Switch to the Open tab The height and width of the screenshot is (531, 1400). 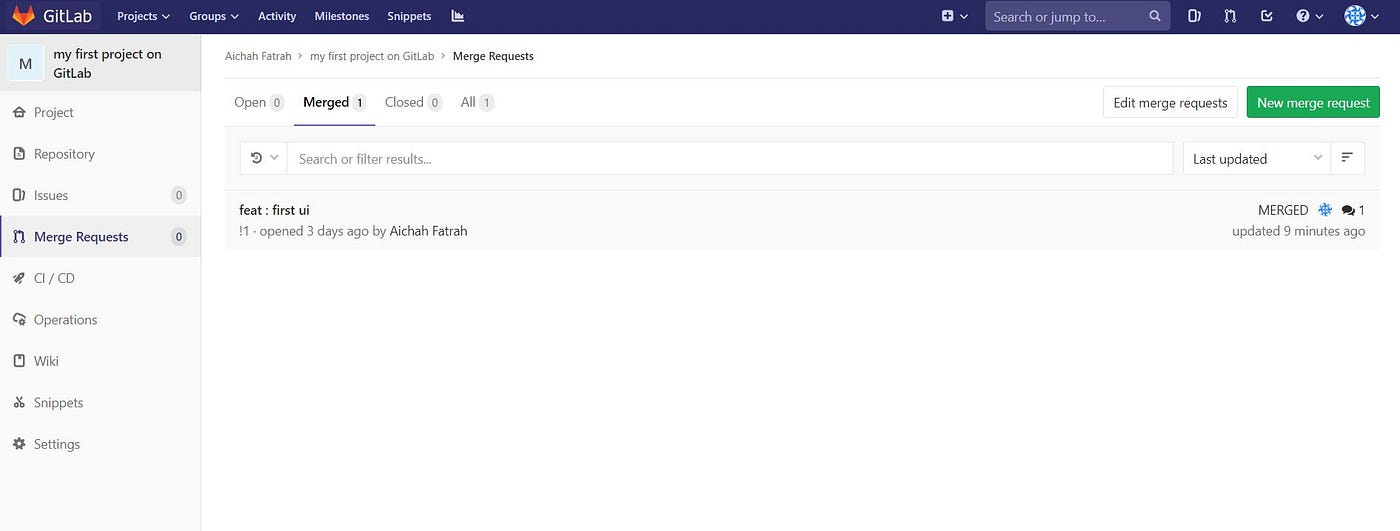[259, 102]
